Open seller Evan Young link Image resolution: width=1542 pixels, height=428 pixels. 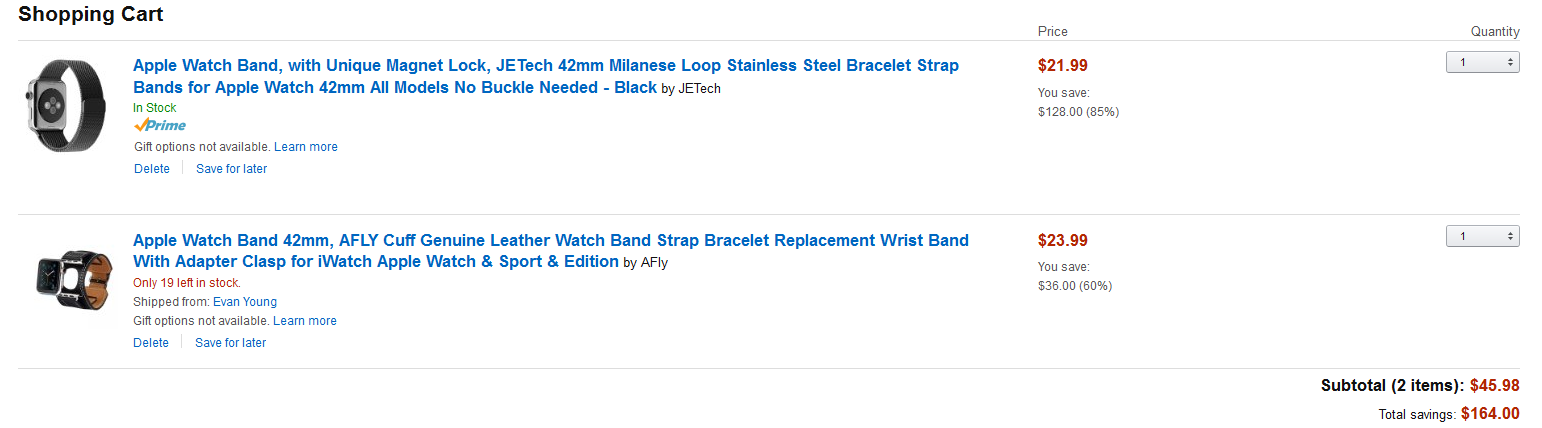tap(245, 302)
